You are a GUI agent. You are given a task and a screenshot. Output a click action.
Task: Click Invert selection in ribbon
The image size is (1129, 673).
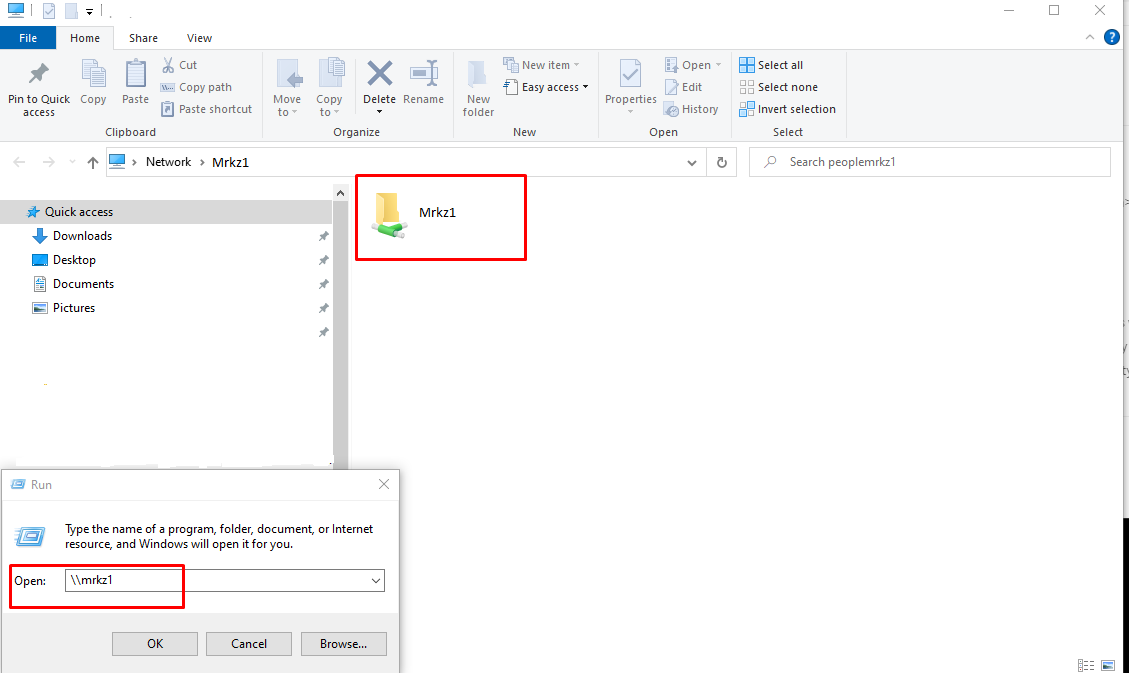pyautogui.click(x=788, y=109)
